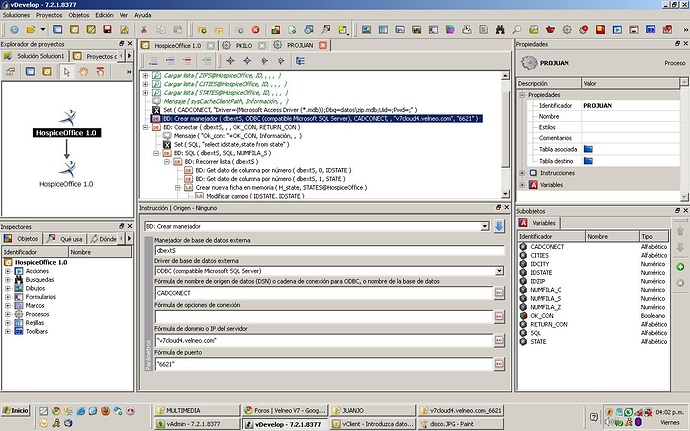Click the binoculars search icon
This screenshot has height=431, width=690.
click(x=500, y=30)
